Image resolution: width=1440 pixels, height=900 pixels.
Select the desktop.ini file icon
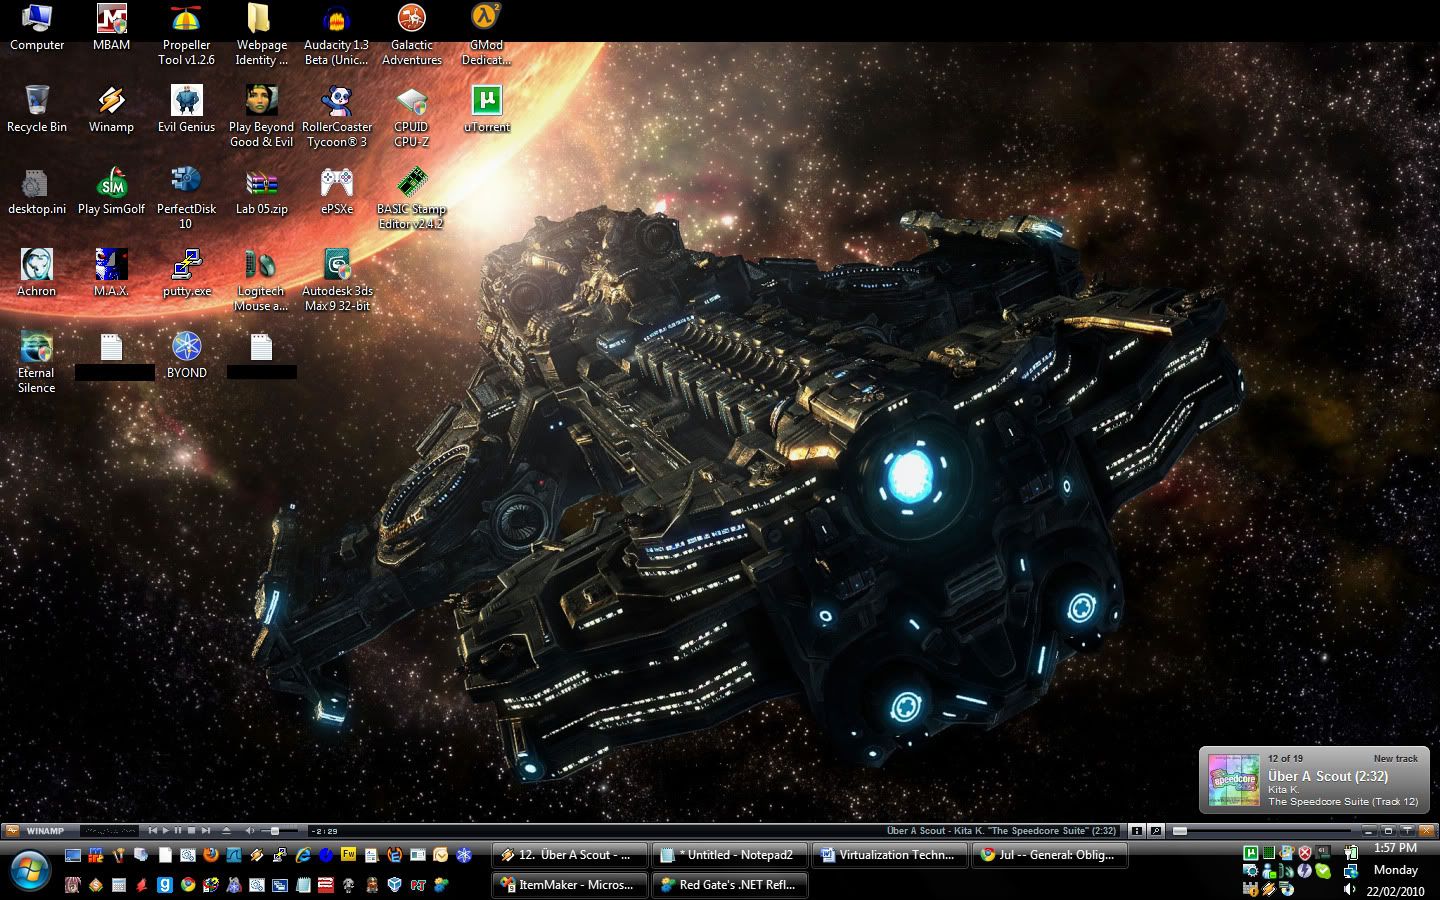tap(37, 191)
